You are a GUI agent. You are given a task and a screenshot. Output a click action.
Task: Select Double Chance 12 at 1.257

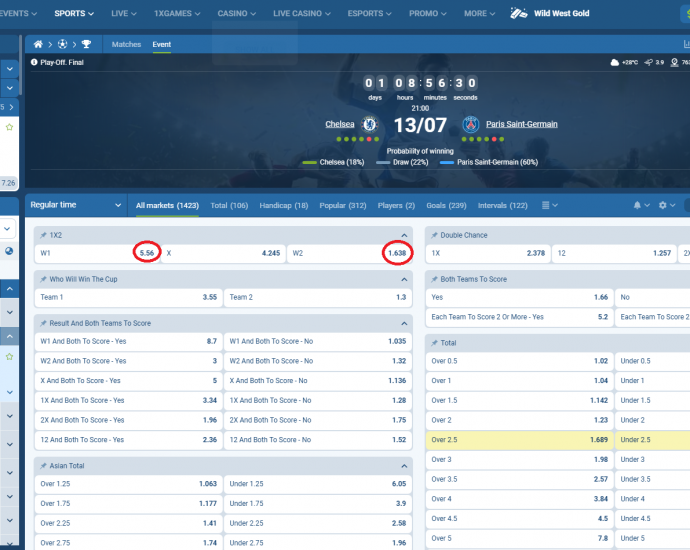(614, 253)
